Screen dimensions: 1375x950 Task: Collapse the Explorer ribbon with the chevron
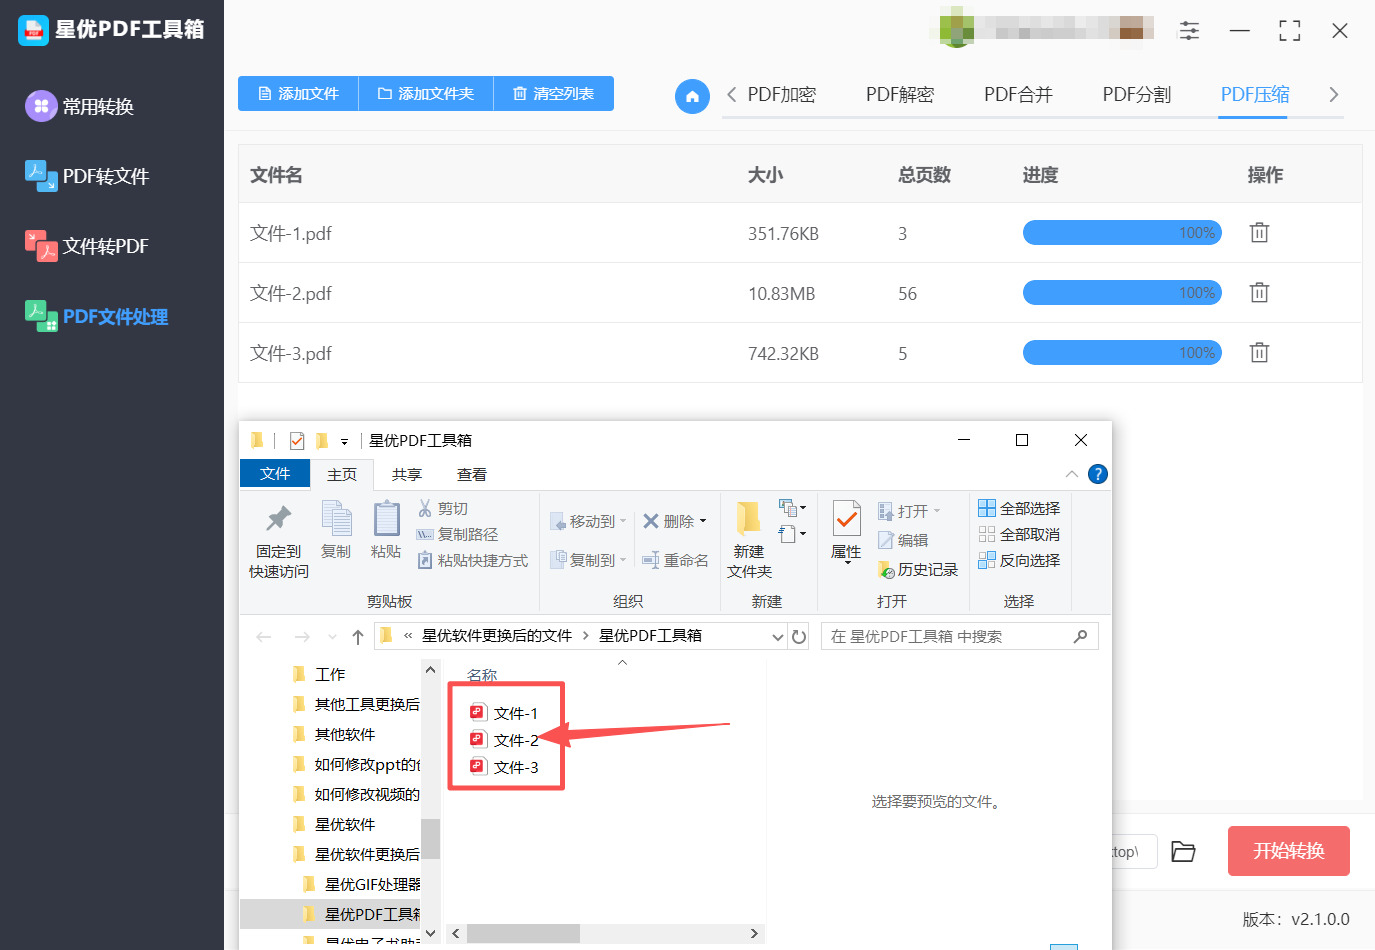[x=1072, y=474]
